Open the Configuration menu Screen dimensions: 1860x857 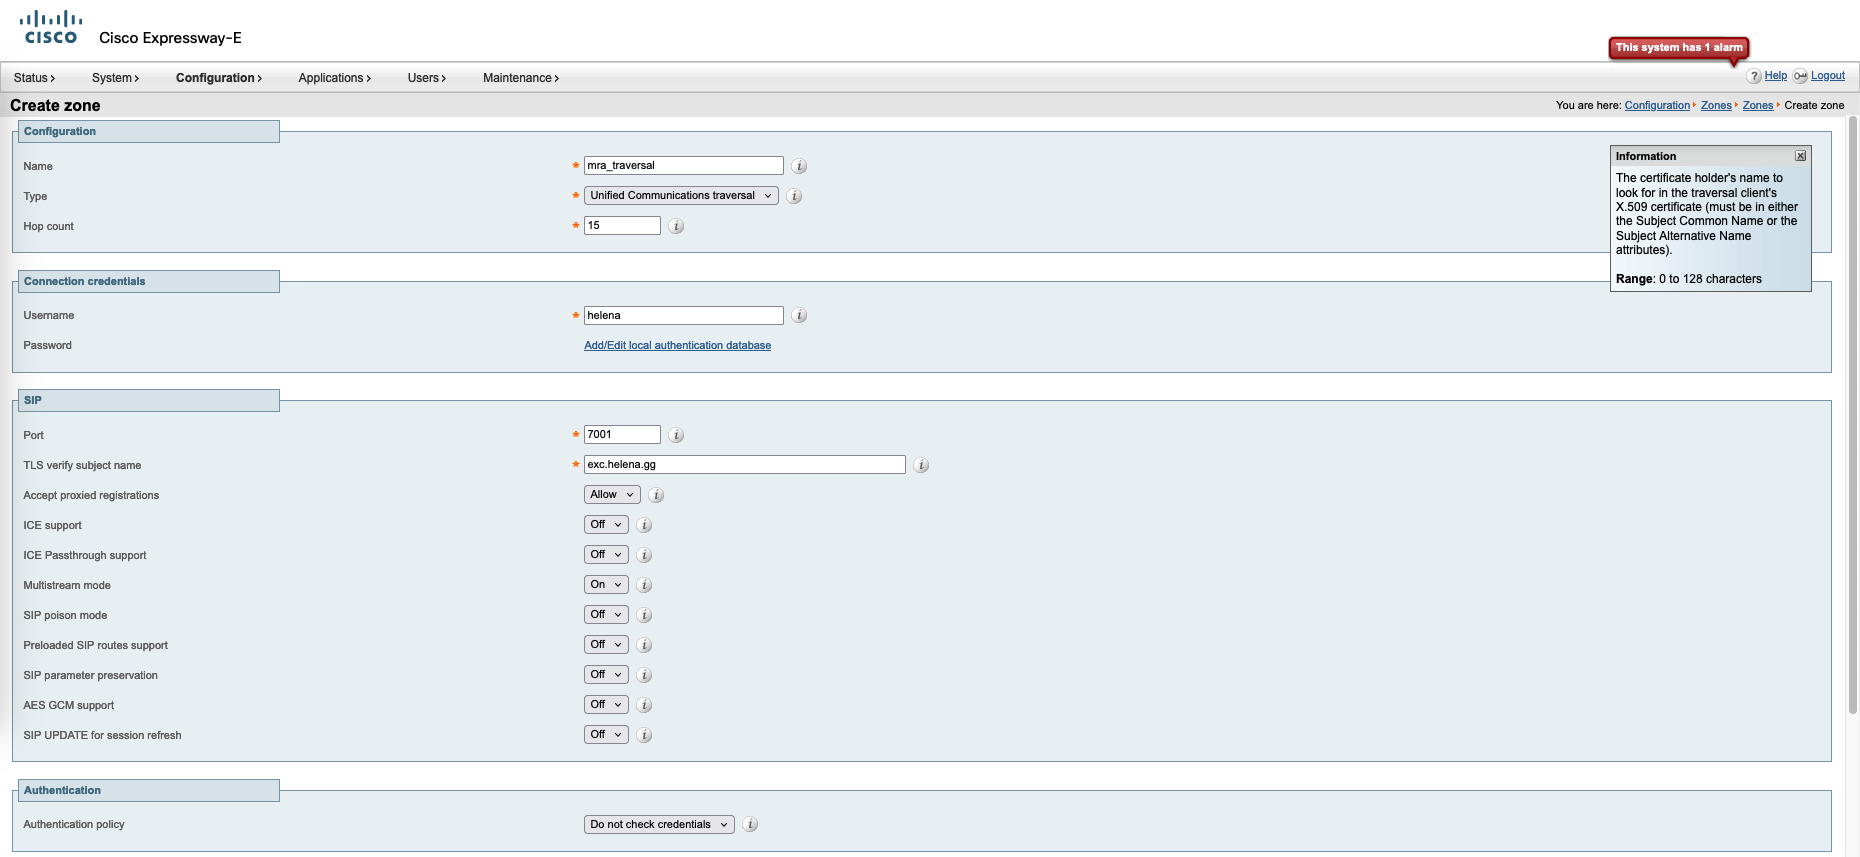(x=218, y=78)
